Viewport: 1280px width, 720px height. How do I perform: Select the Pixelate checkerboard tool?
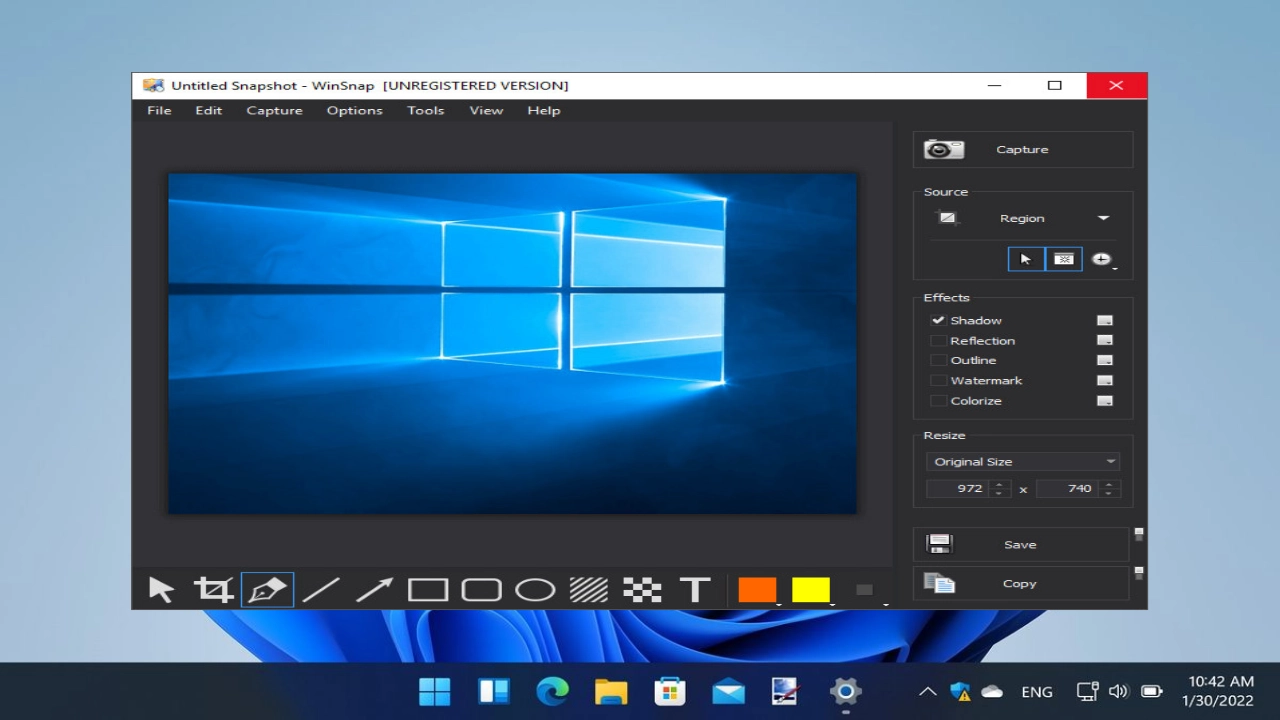point(642,590)
